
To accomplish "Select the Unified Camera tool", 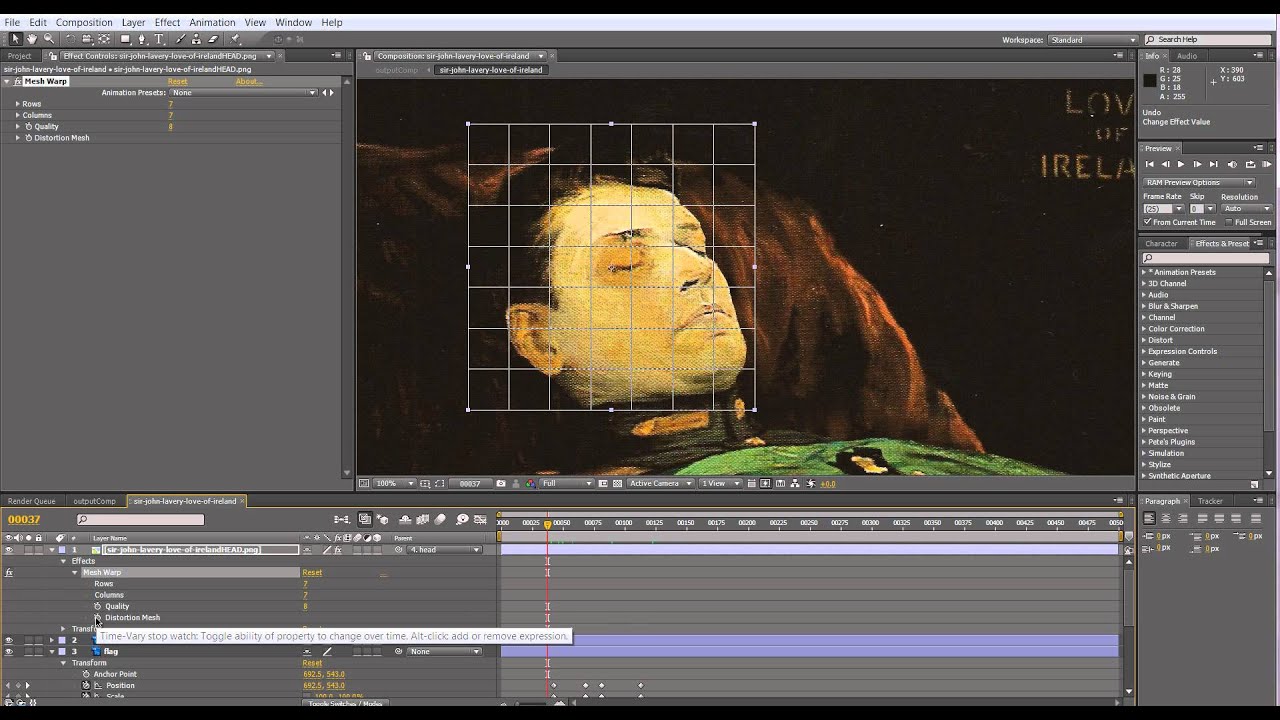I will (x=88, y=39).
